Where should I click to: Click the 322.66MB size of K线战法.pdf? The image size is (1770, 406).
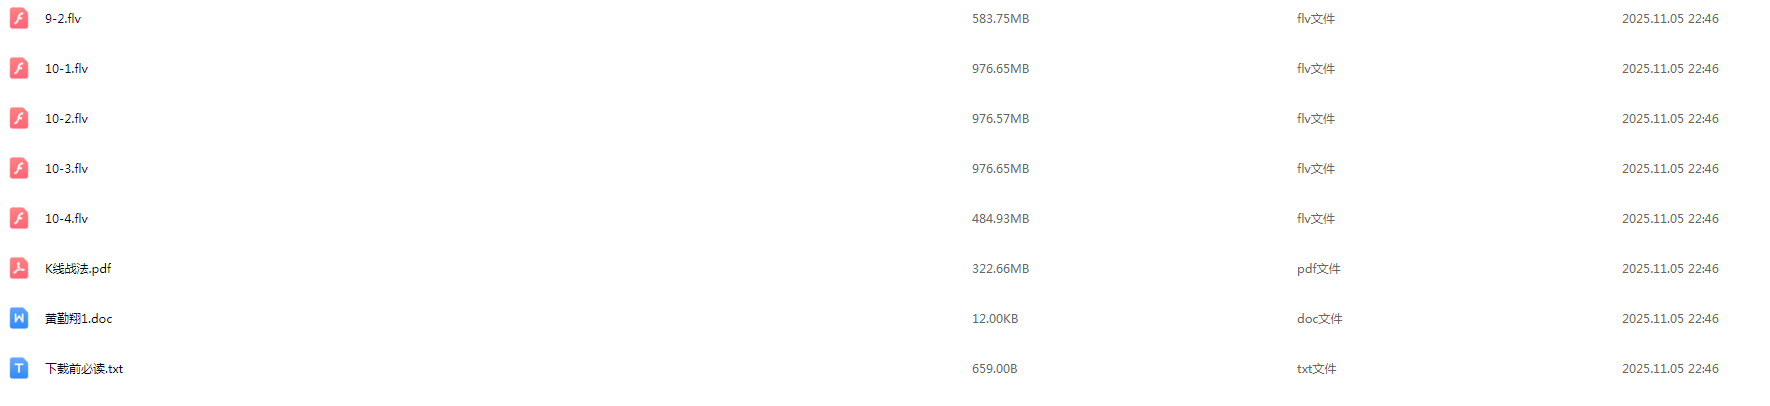tap(1000, 269)
